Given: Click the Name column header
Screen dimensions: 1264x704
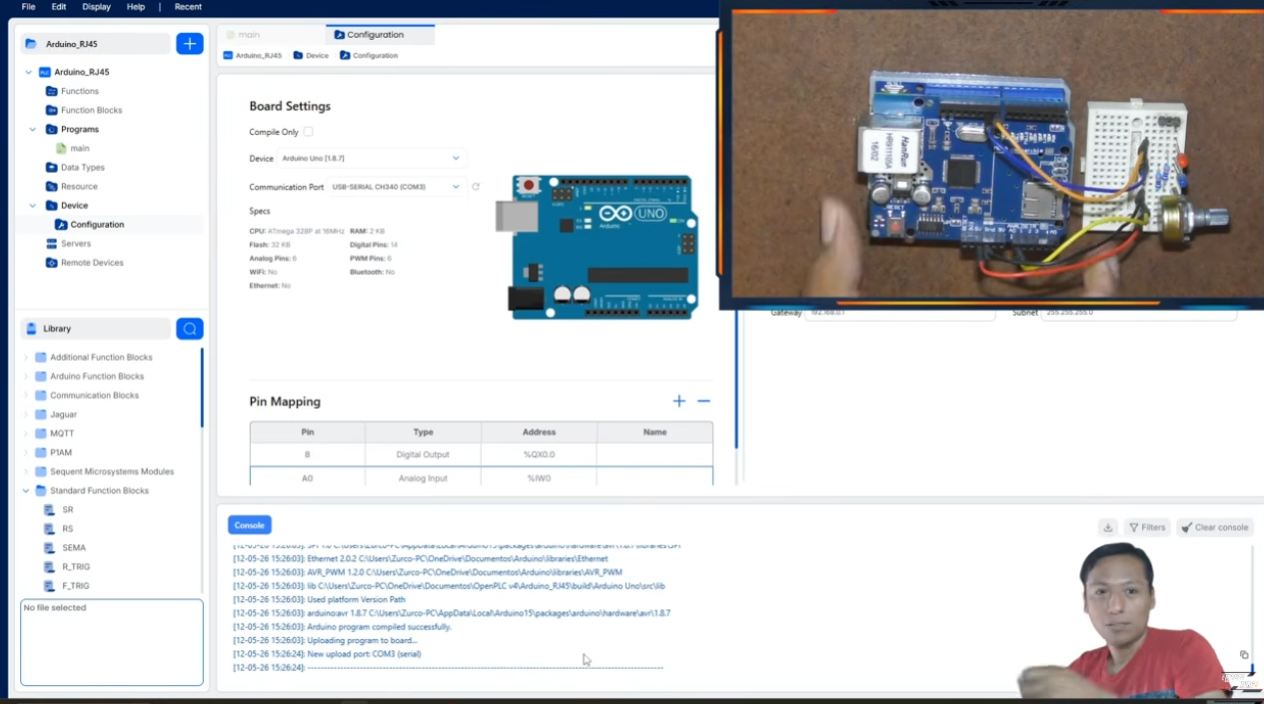Looking at the screenshot, I should coord(655,432).
